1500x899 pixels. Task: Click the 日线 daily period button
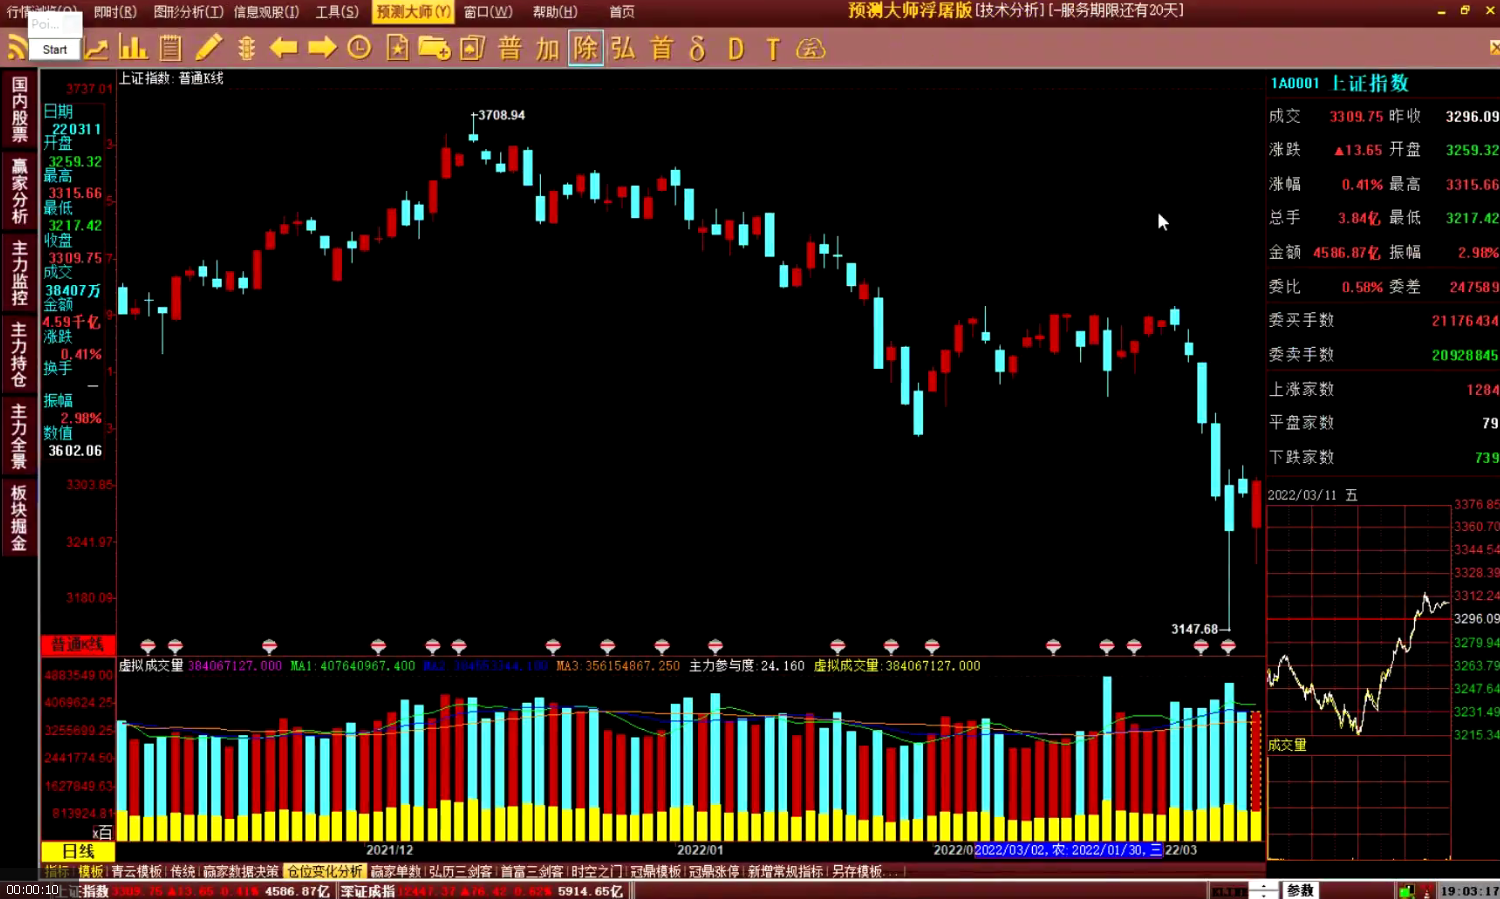click(x=78, y=851)
